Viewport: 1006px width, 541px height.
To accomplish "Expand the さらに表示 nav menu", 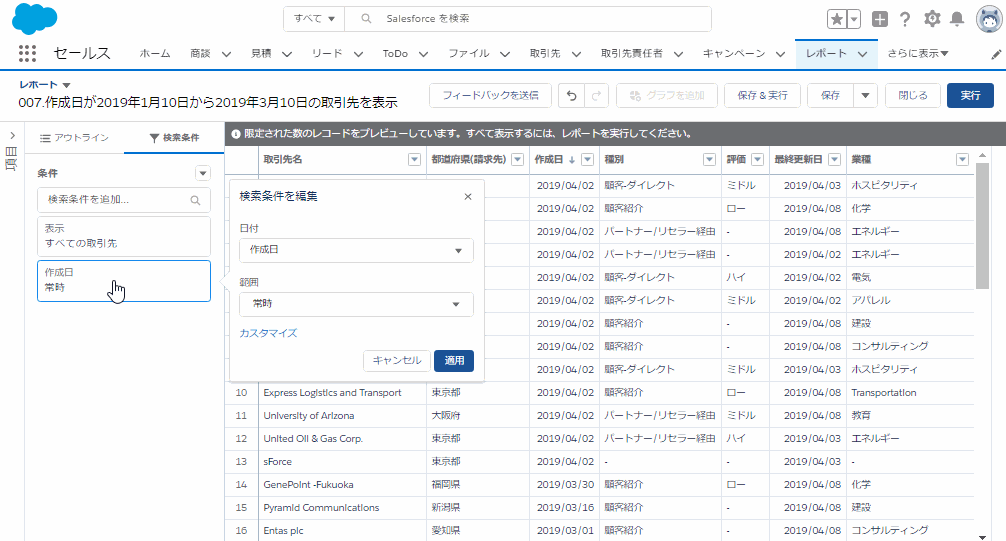I will [x=918, y=54].
